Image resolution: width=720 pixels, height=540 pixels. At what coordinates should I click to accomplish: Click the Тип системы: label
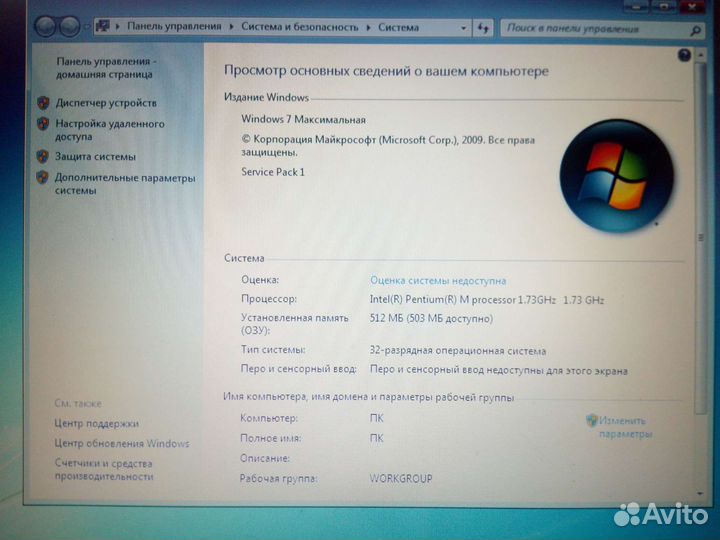(x=273, y=350)
